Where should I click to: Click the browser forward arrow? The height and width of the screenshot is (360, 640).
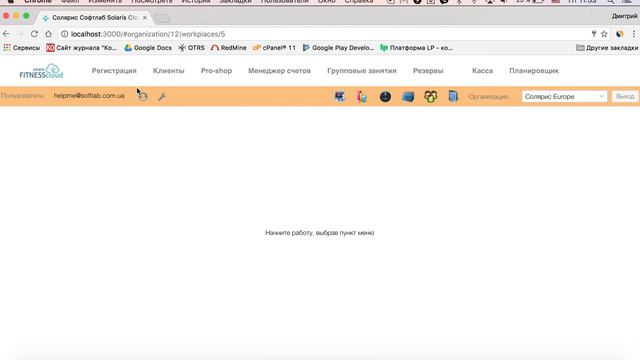tap(20, 34)
